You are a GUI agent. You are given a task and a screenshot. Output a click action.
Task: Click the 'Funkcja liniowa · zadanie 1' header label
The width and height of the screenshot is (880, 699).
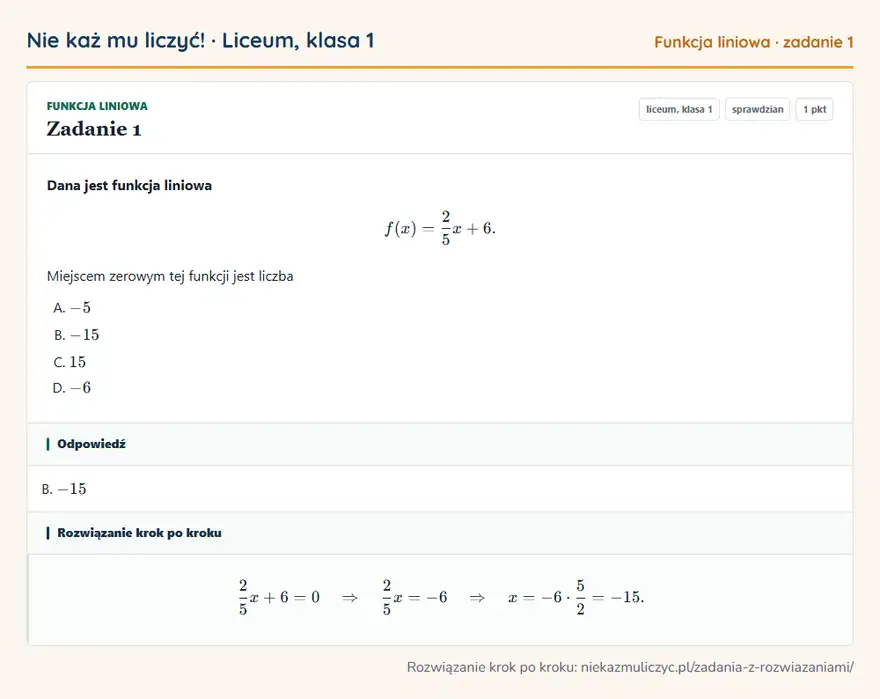point(754,42)
